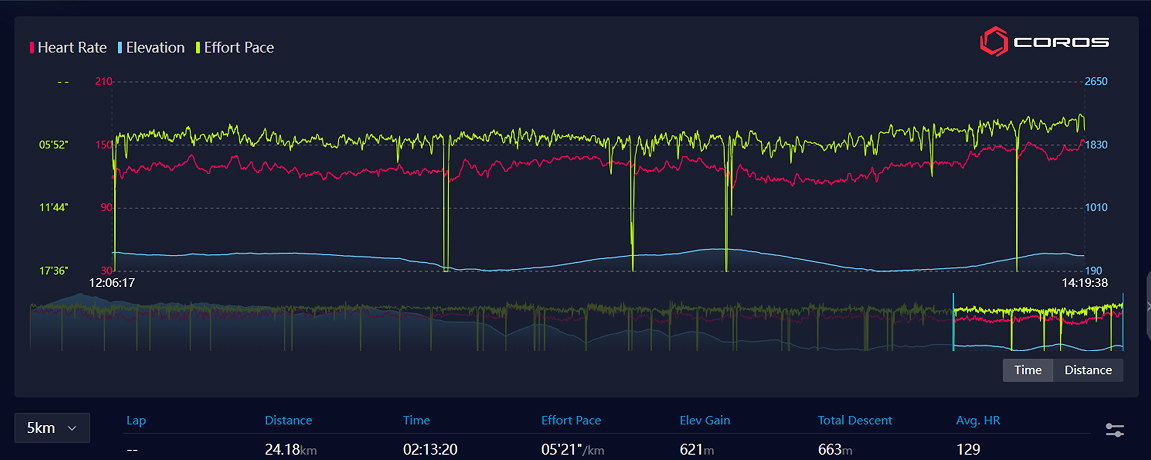
Task: Click highlighted selection in overview mini chart
Action: 1038,321
